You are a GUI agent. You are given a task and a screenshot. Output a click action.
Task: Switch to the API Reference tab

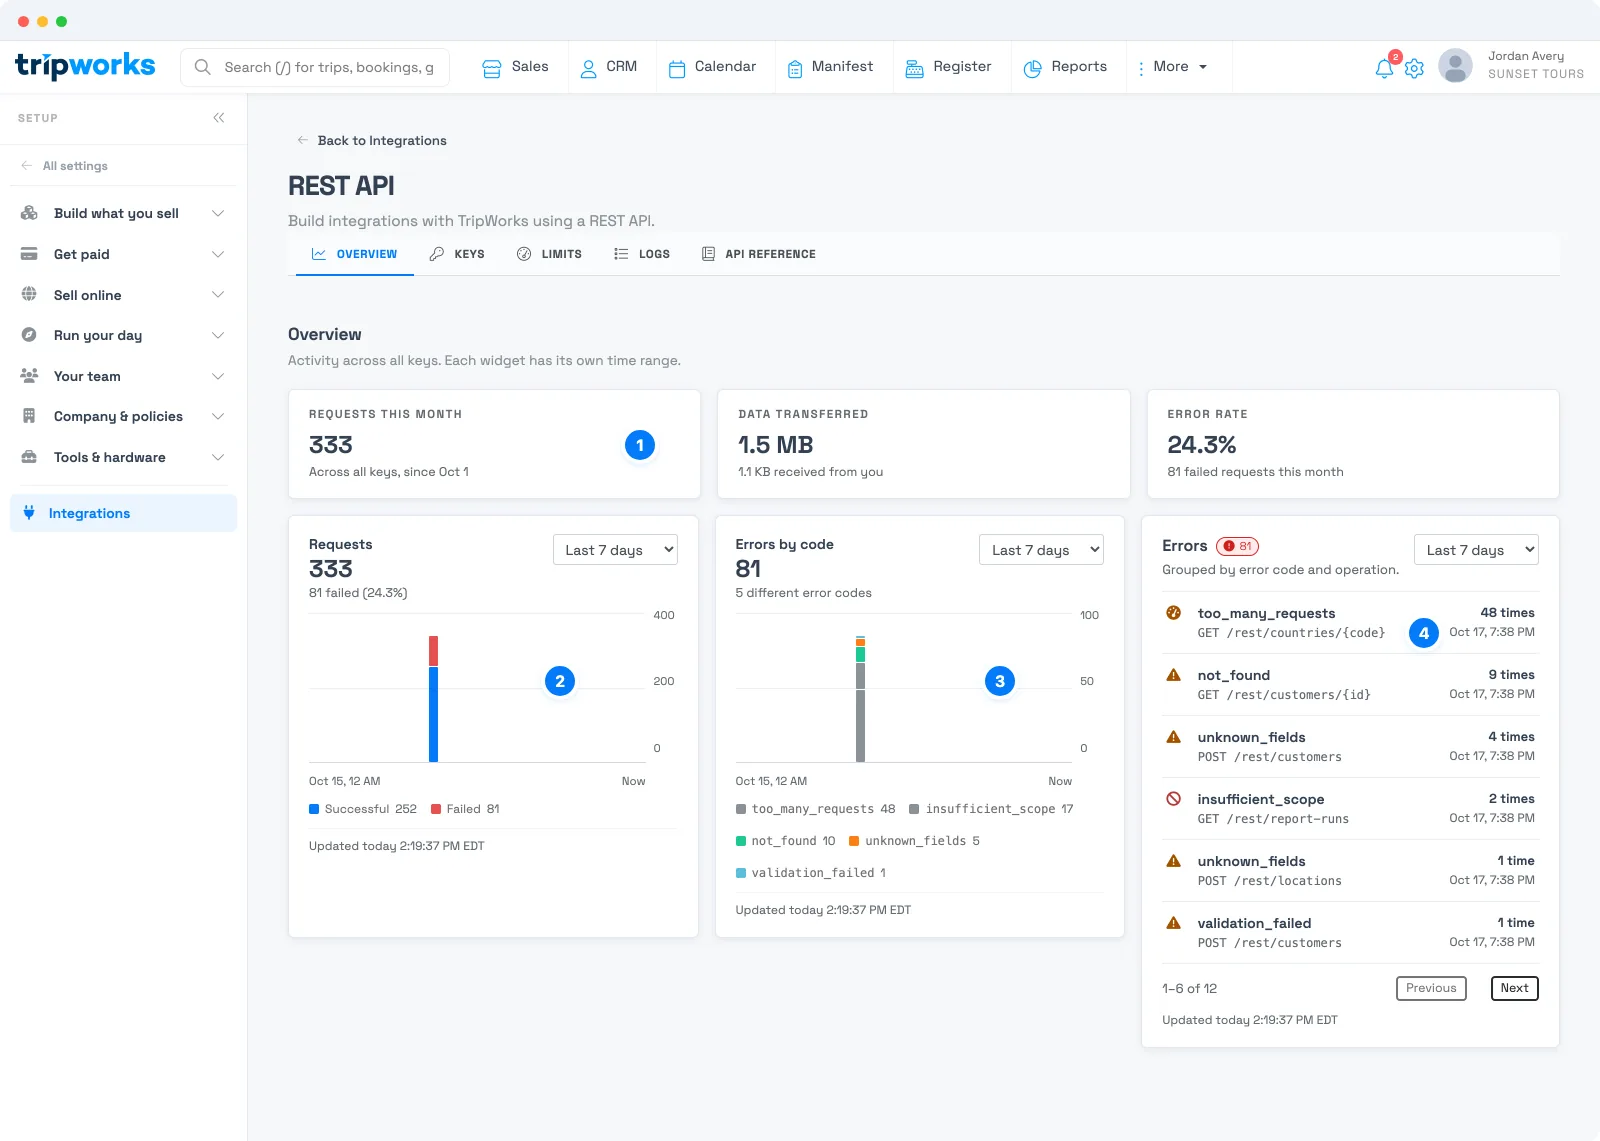pyautogui.click(x=759, y=254)
